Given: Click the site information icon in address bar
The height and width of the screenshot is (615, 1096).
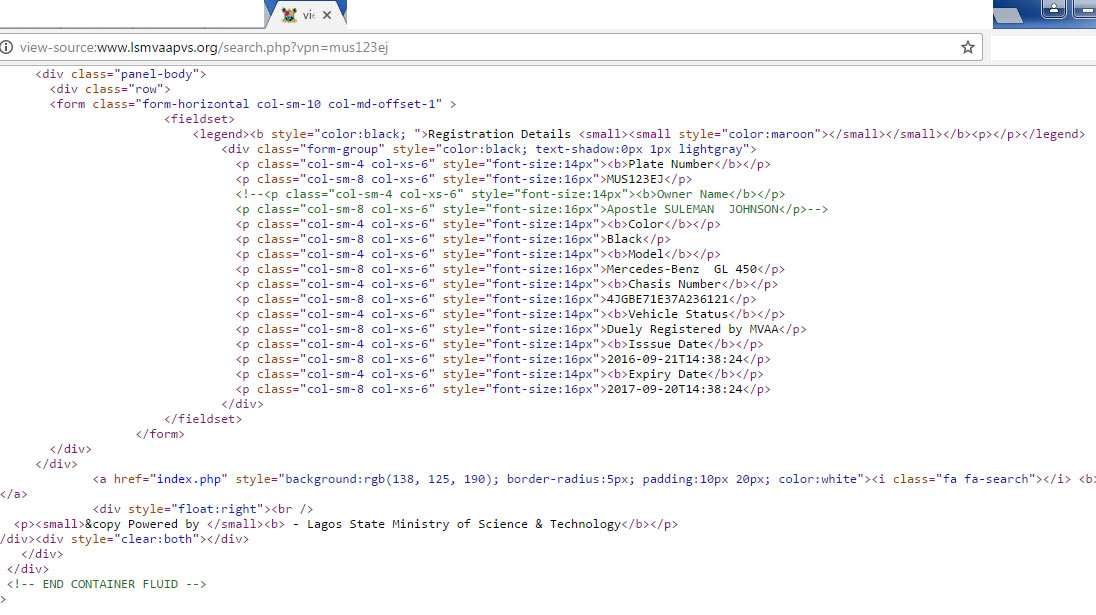Looking at the screenshot, I should (x=6, y=48).
